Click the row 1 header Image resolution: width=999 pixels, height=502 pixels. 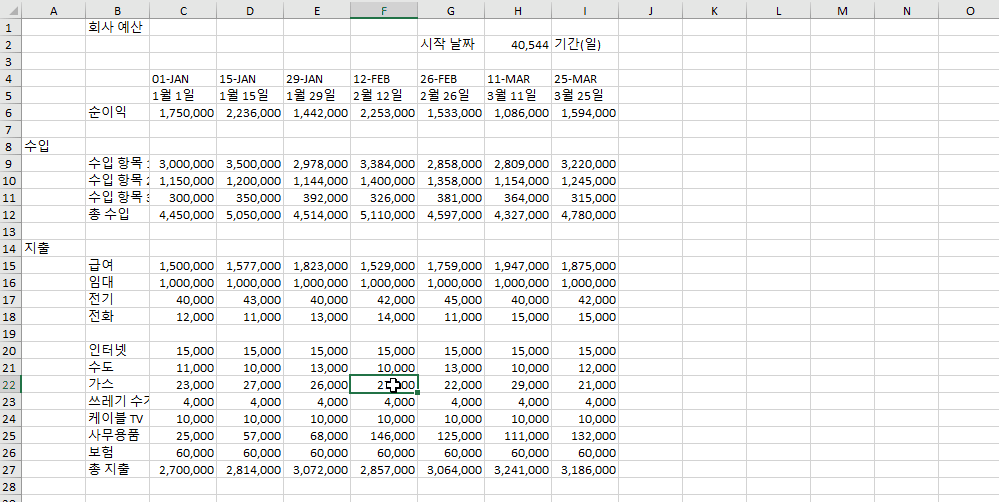click(x=11, y=27)
